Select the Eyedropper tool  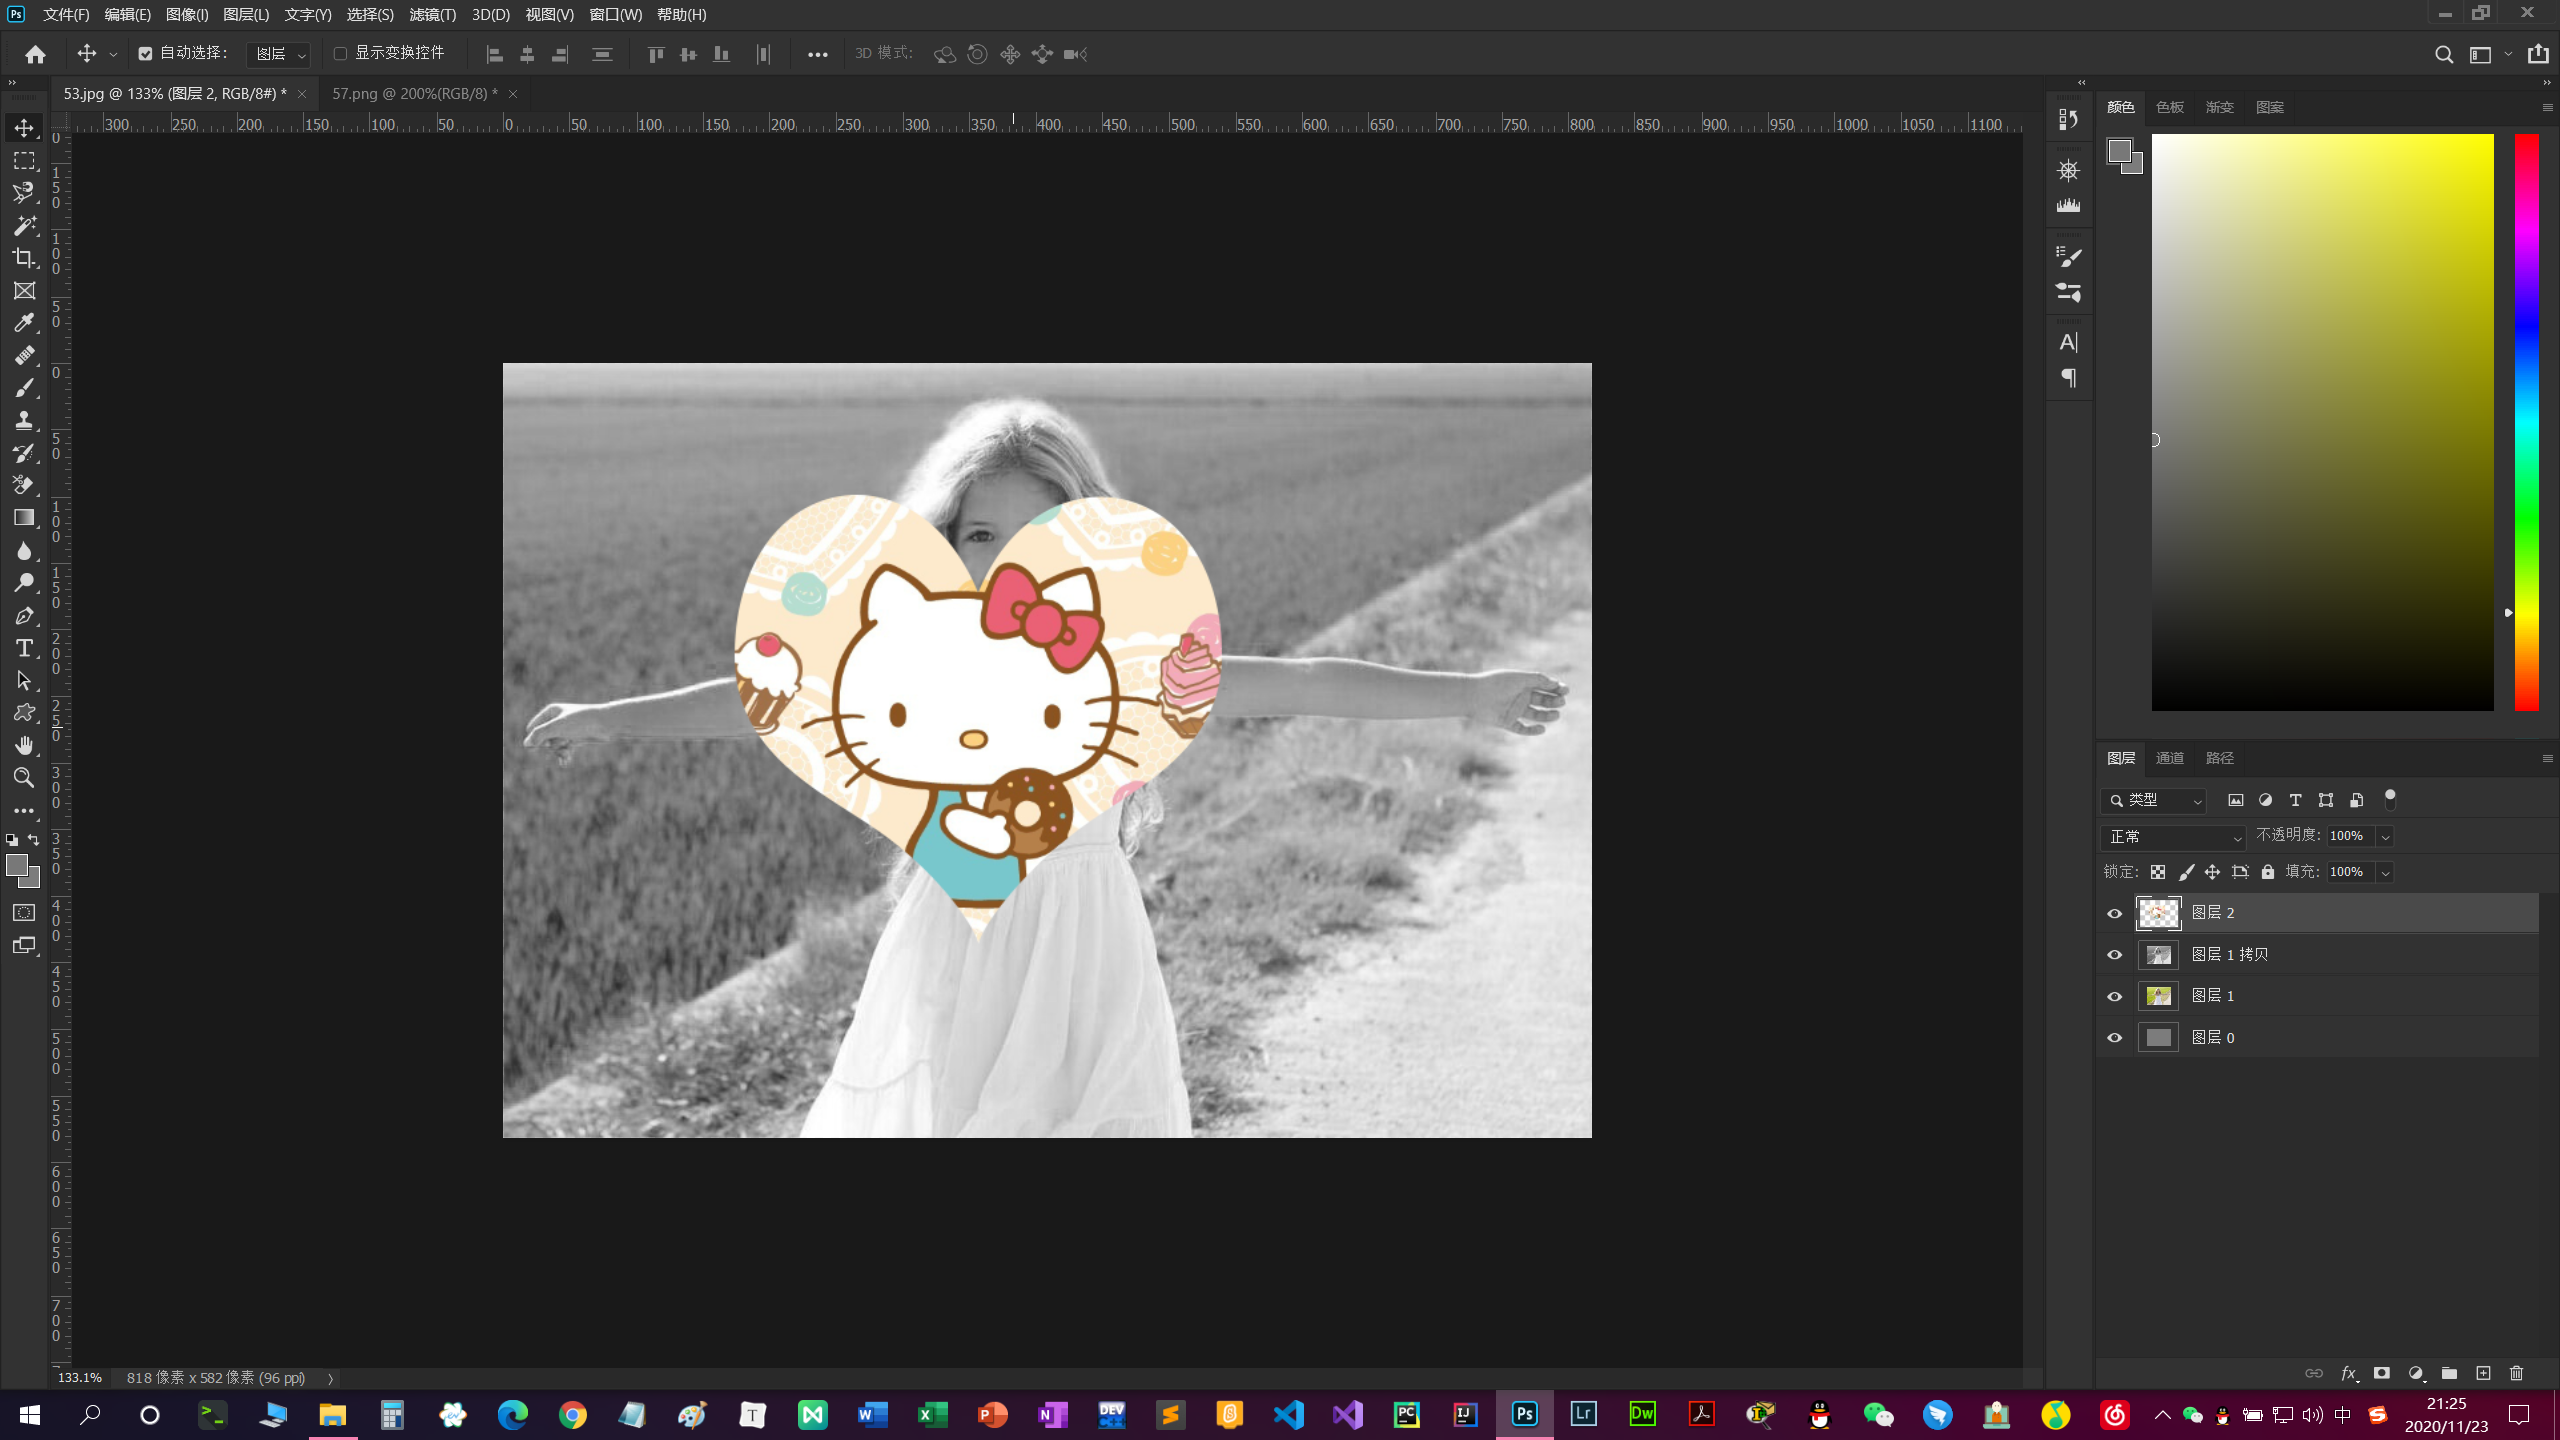24,323
